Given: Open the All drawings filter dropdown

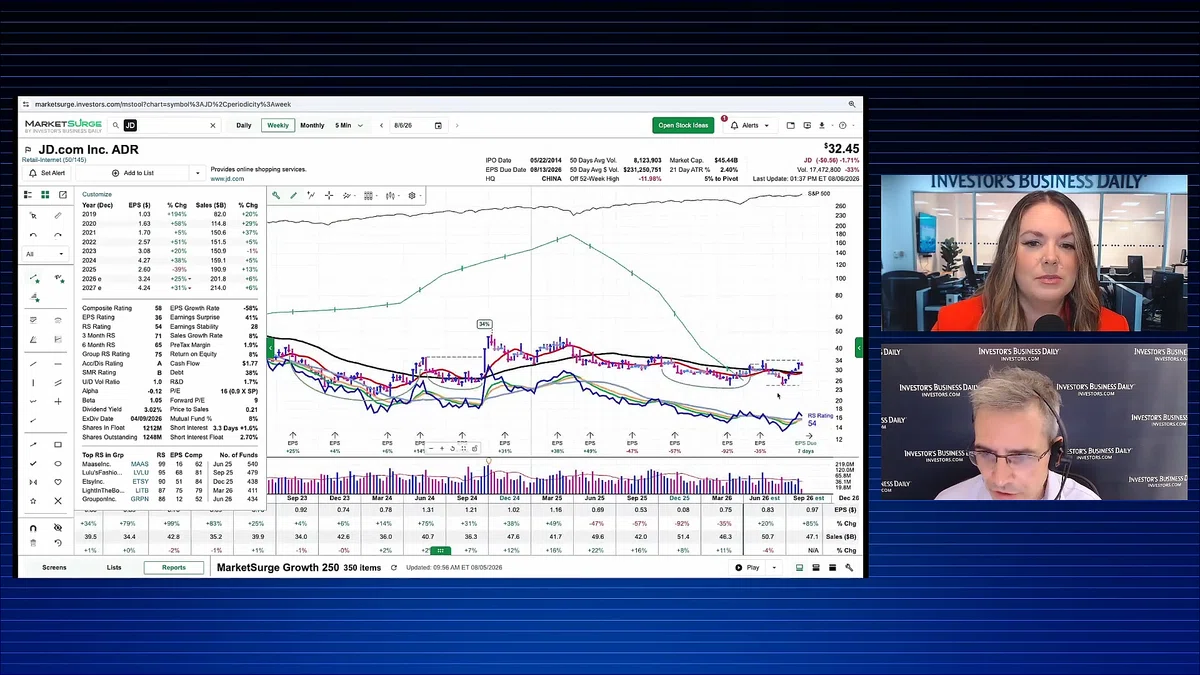Looking at the screenshot, I should tap(46, 255).
